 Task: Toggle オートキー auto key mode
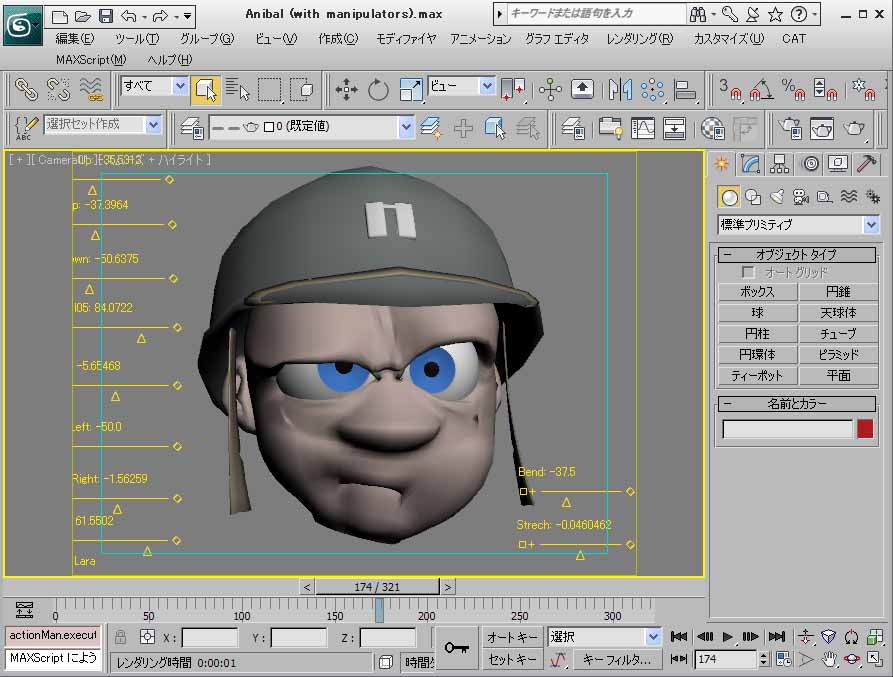512,637
